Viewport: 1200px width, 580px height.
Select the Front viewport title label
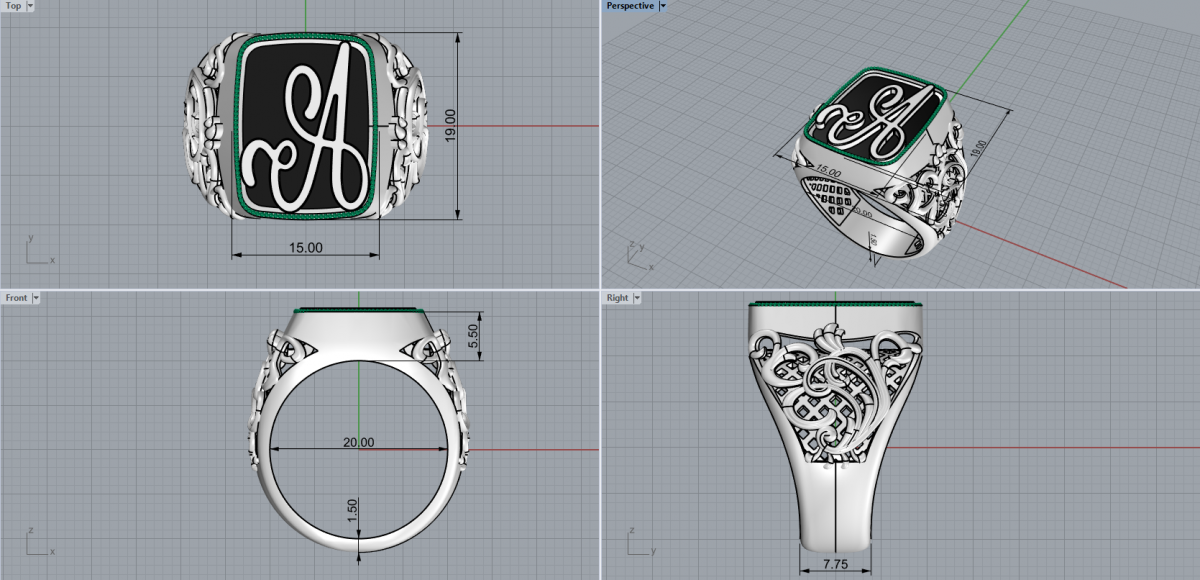pos(16,298)
